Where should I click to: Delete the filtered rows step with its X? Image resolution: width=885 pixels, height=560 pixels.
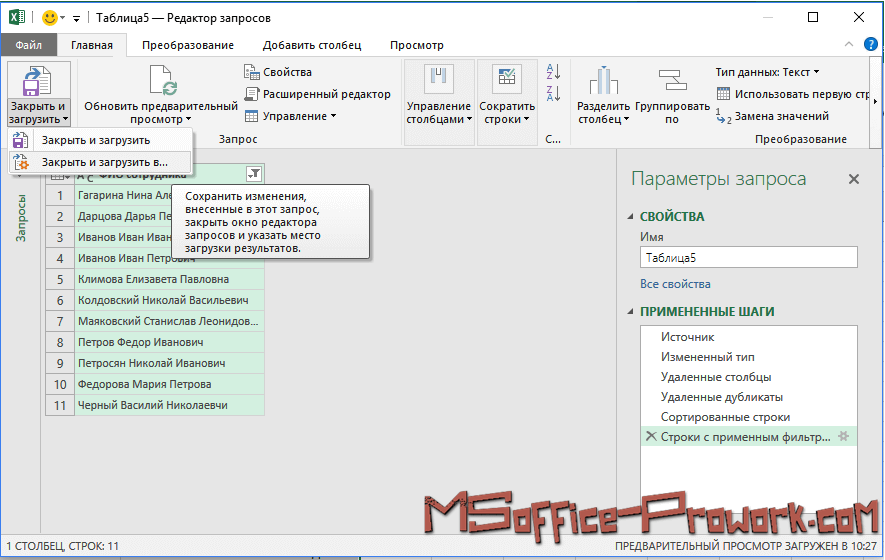651,437
